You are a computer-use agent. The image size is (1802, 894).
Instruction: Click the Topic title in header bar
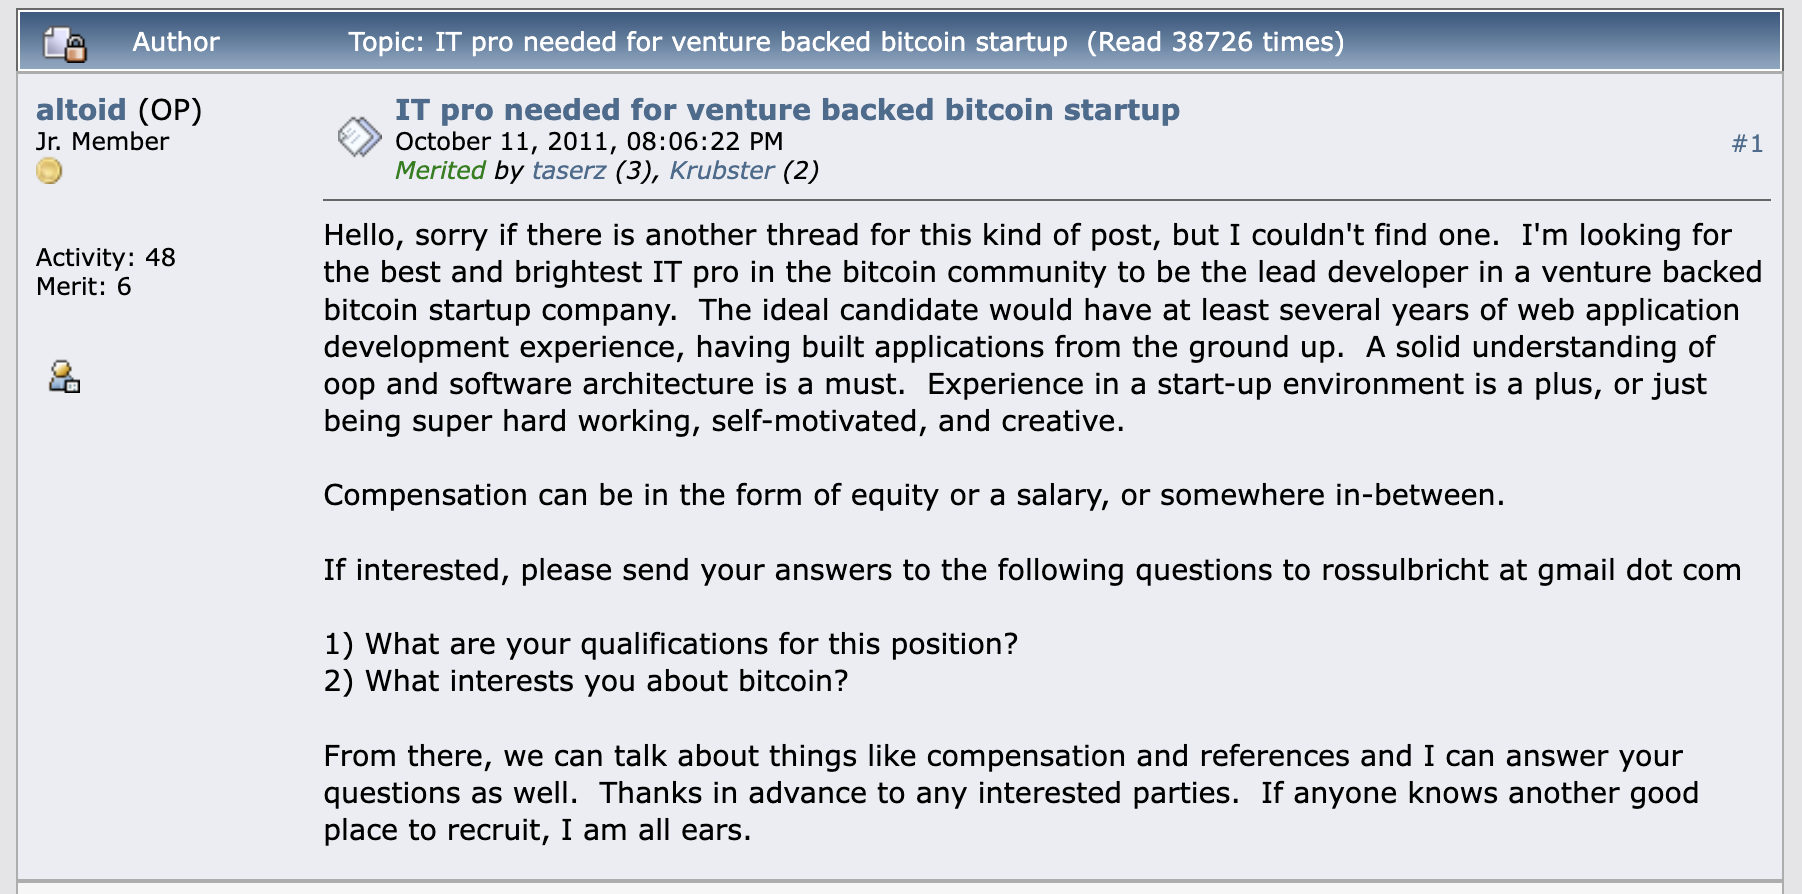click(x=708, y=42)
